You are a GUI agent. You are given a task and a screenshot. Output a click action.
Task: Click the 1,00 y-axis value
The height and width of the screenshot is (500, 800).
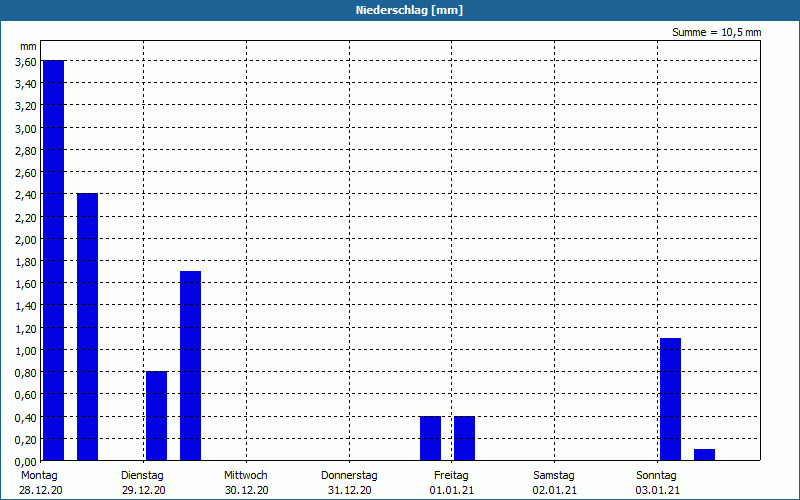26,351
